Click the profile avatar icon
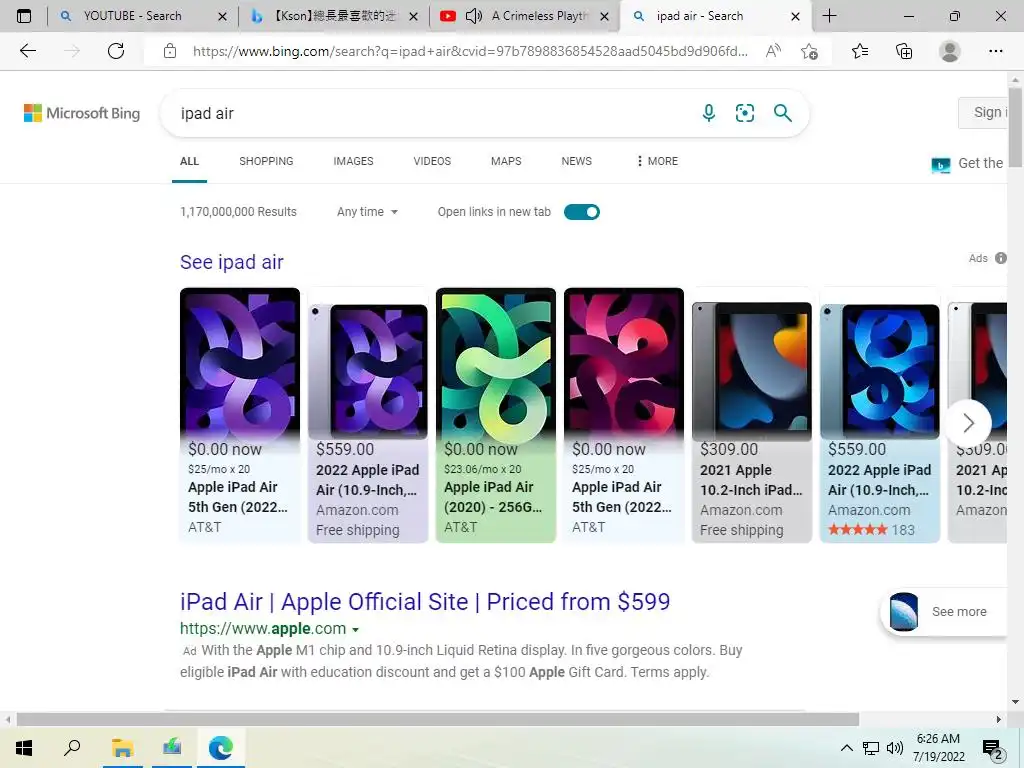Image resolution: width=1024 pixels, height=768 pixels. click(x=950, y=51)
